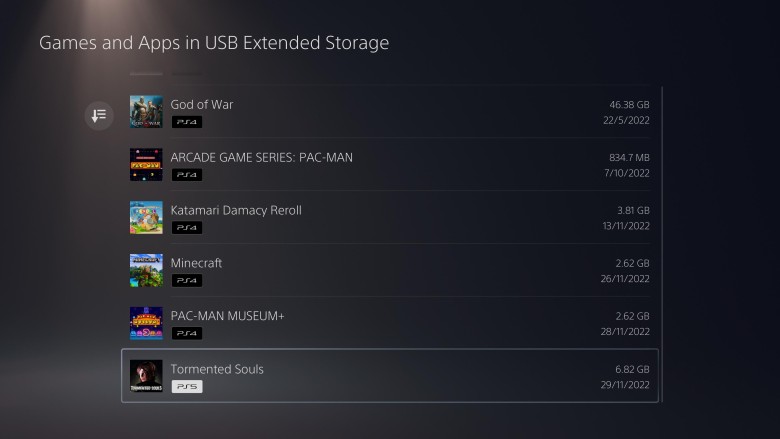
Task: Open the sort order icon button
Action: 98,115
